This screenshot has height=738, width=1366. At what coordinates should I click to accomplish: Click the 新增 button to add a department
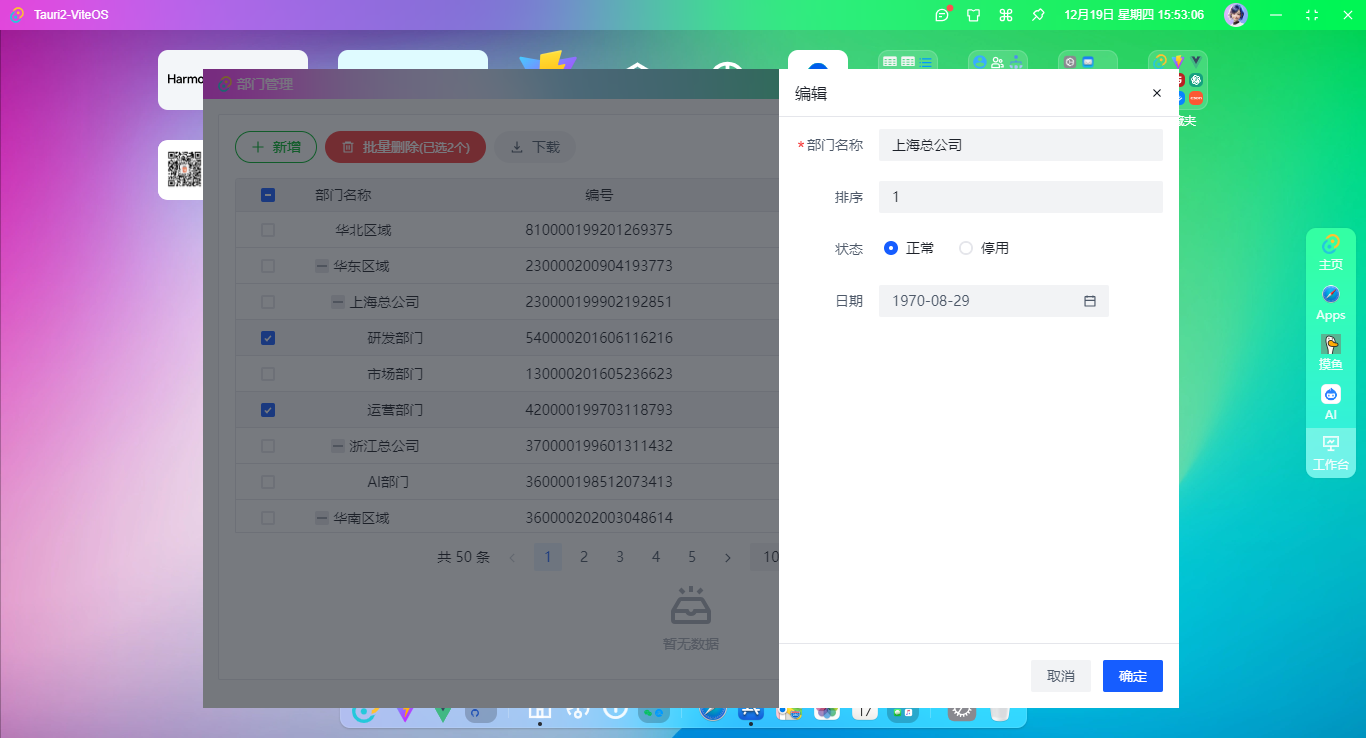pos(276,146)
